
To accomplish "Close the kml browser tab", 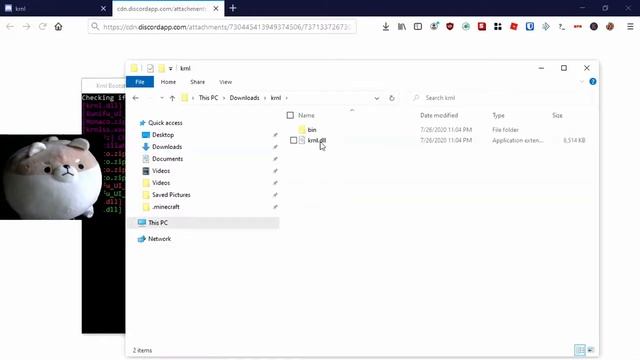I will [103, 8].
